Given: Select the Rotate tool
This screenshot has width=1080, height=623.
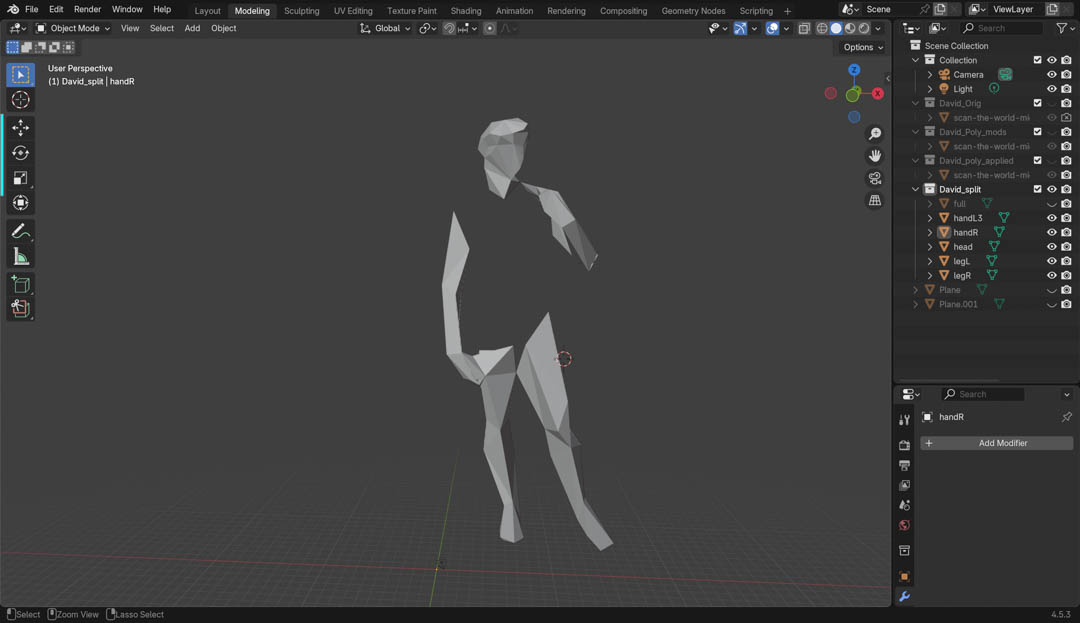Looking at the screenshot, I should tap(20, 153).
